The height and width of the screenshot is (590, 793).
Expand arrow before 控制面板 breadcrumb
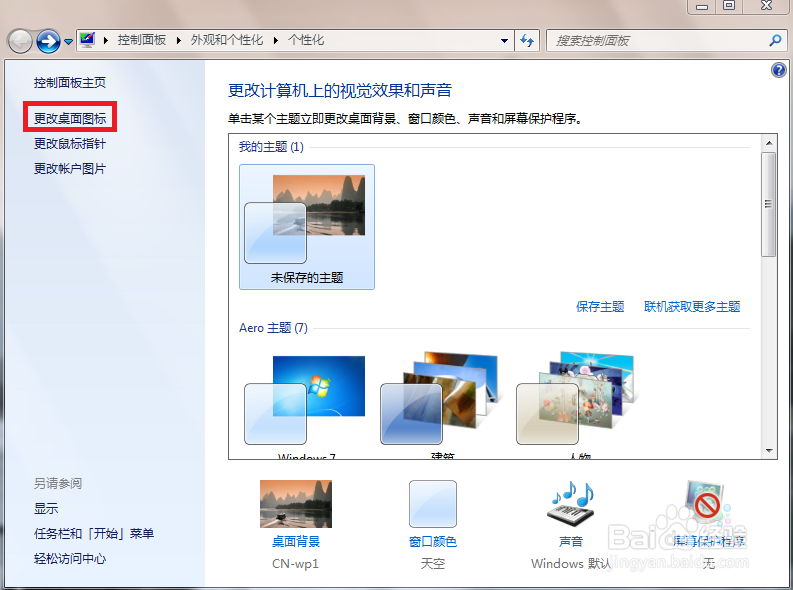[x=106, y=40]
